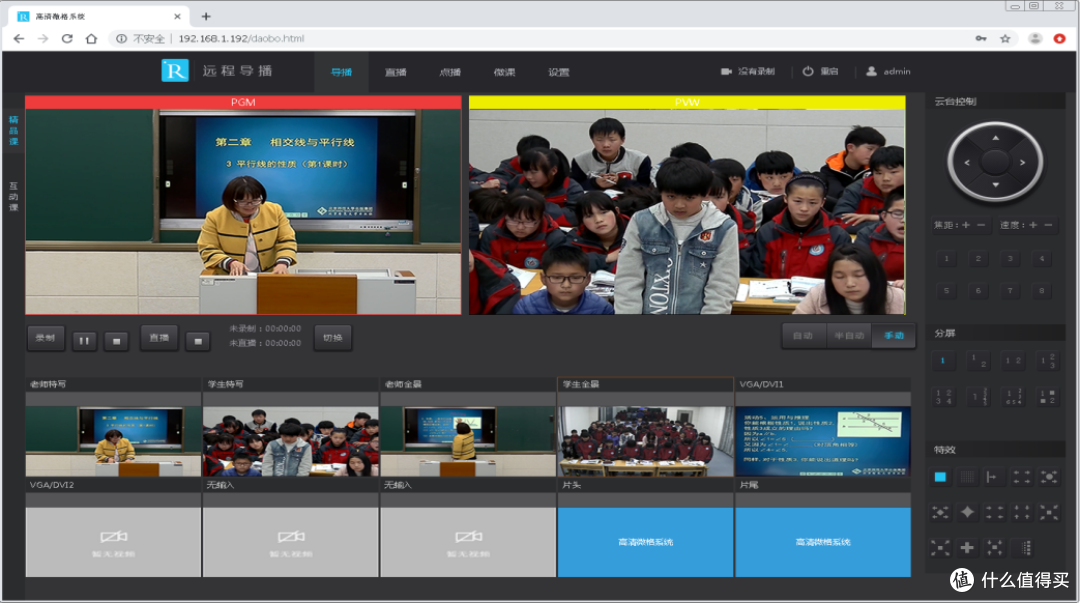Open the 微课 navigation tab
Image resolution: width=1080 pixels, height=603 pixels.
[x=504, y=72]
